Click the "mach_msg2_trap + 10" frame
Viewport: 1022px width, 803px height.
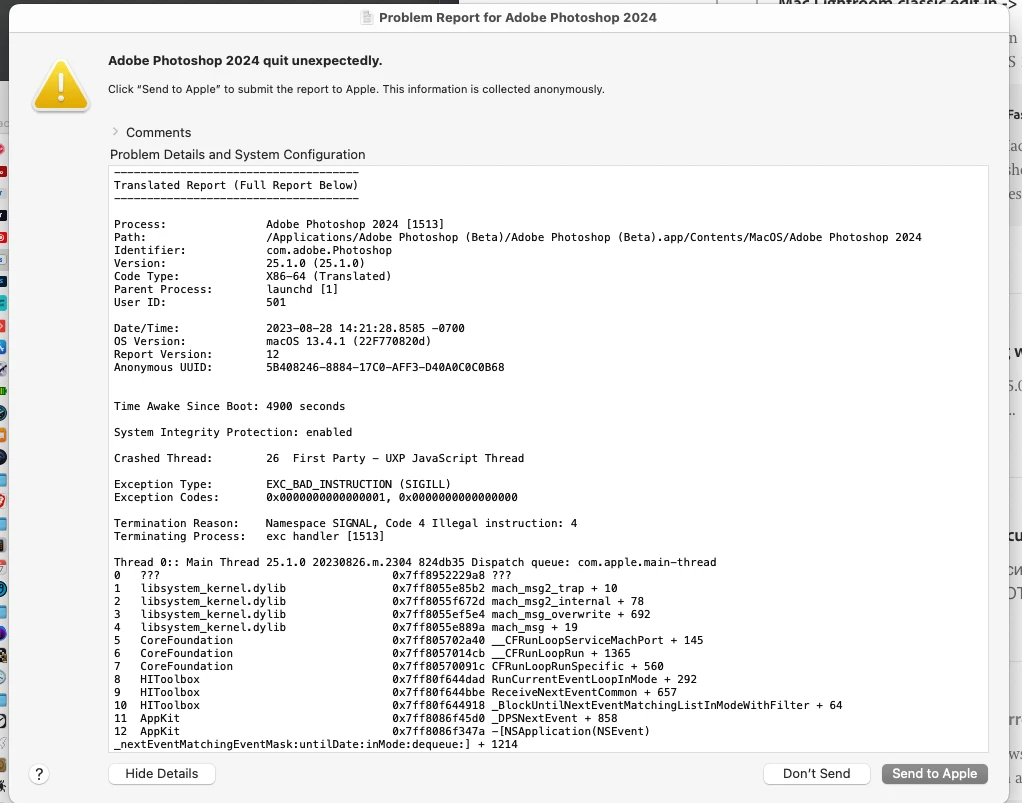(366, 589)
